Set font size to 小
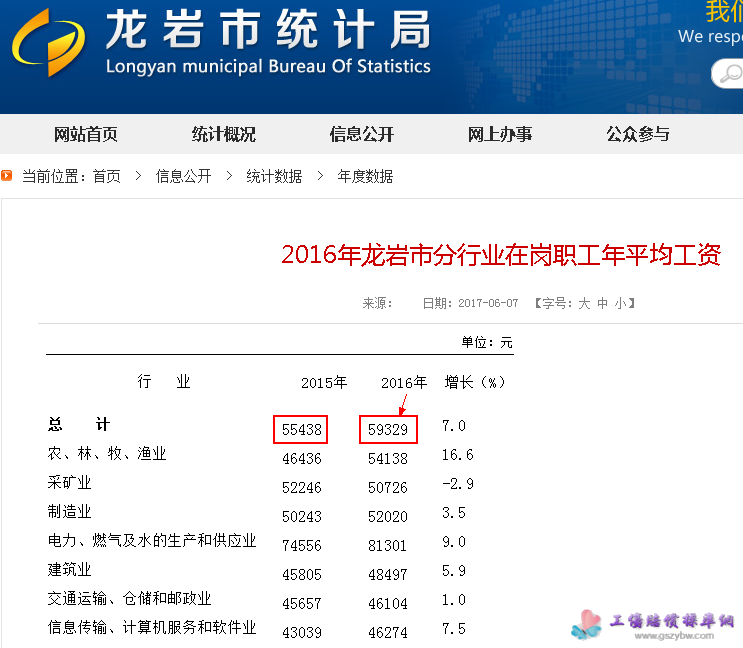Screen dimensions: 743x648 [620, 303]
